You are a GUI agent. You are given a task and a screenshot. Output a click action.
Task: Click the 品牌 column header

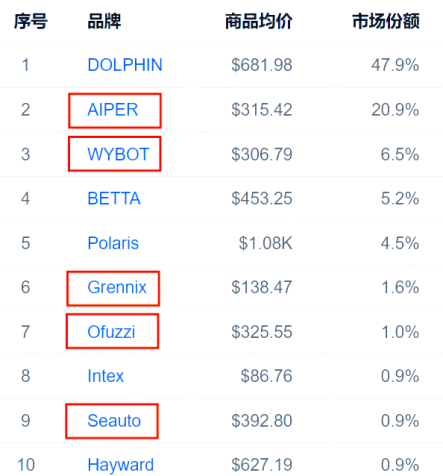pos(104,21)
